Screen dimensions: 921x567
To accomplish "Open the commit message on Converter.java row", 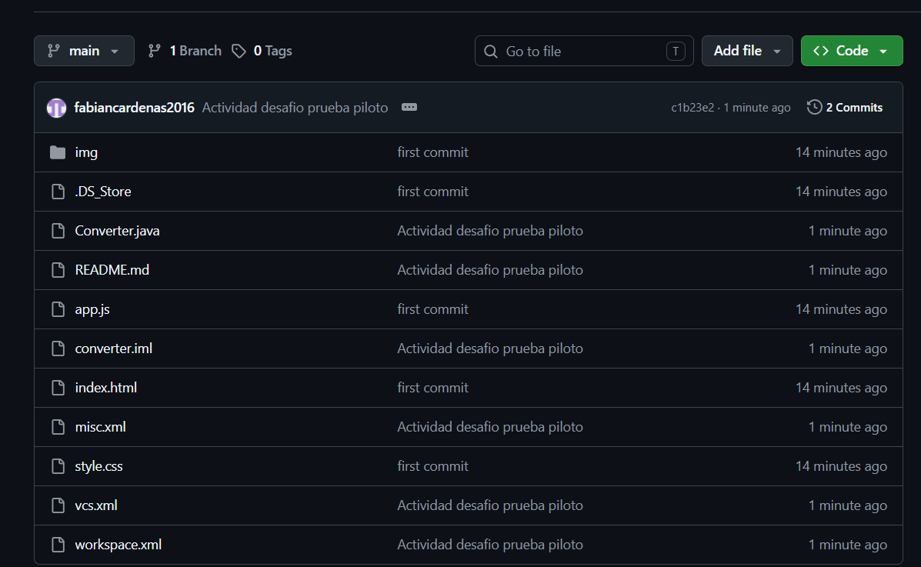I will [490, 231].
